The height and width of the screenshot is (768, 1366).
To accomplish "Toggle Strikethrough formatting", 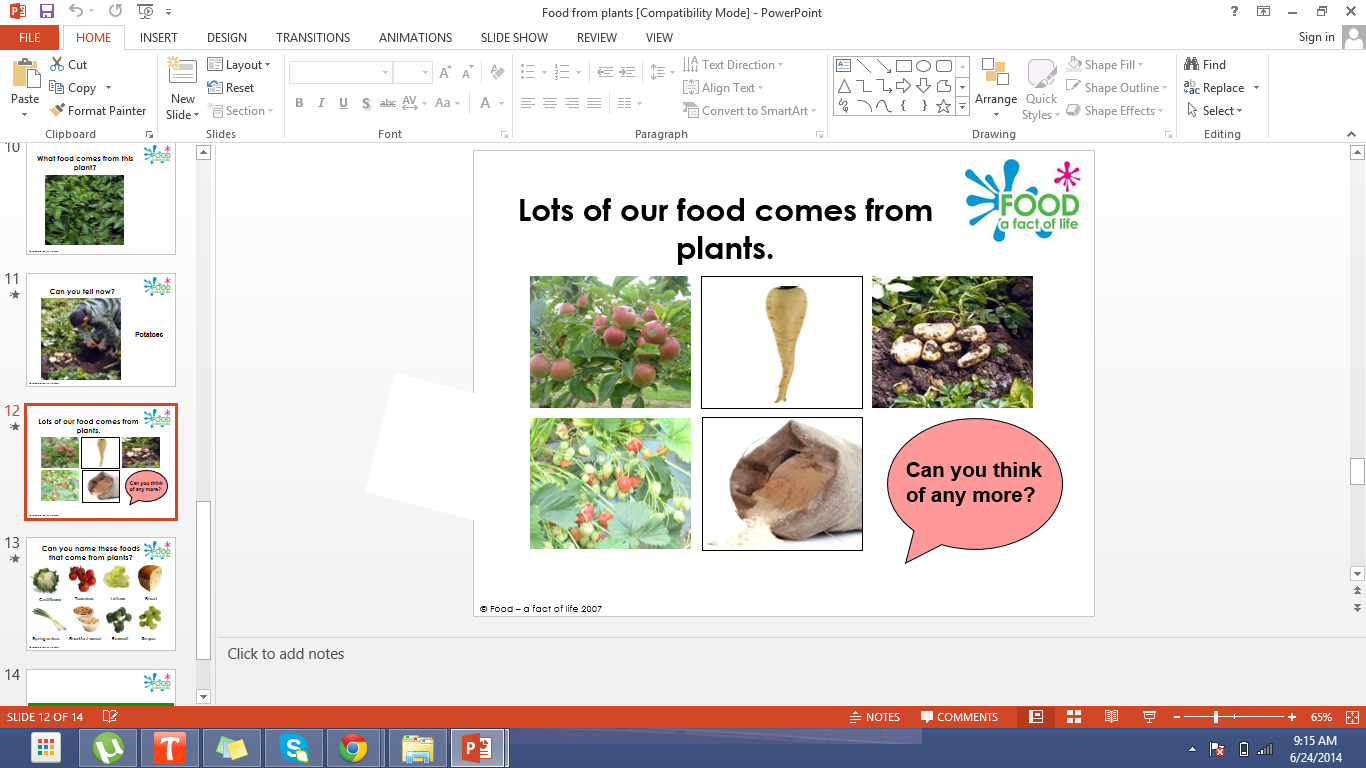I will 388,103.
